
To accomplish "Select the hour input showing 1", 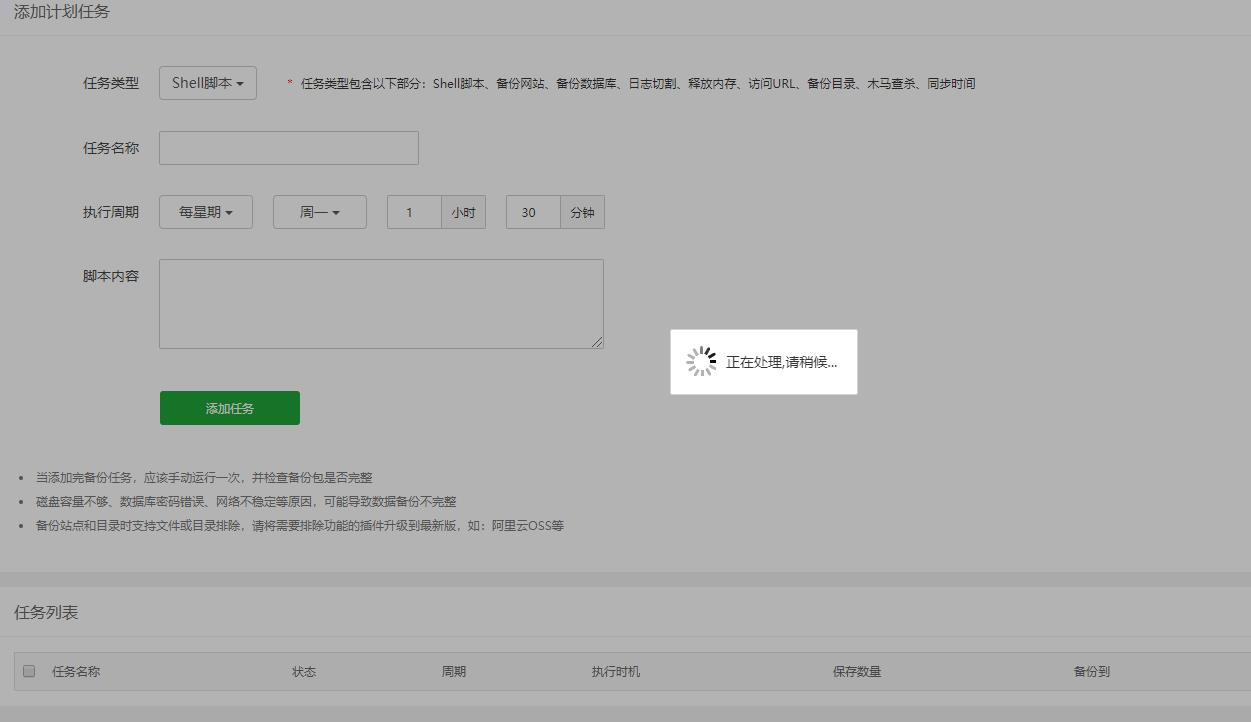I will tap(413, 211).
